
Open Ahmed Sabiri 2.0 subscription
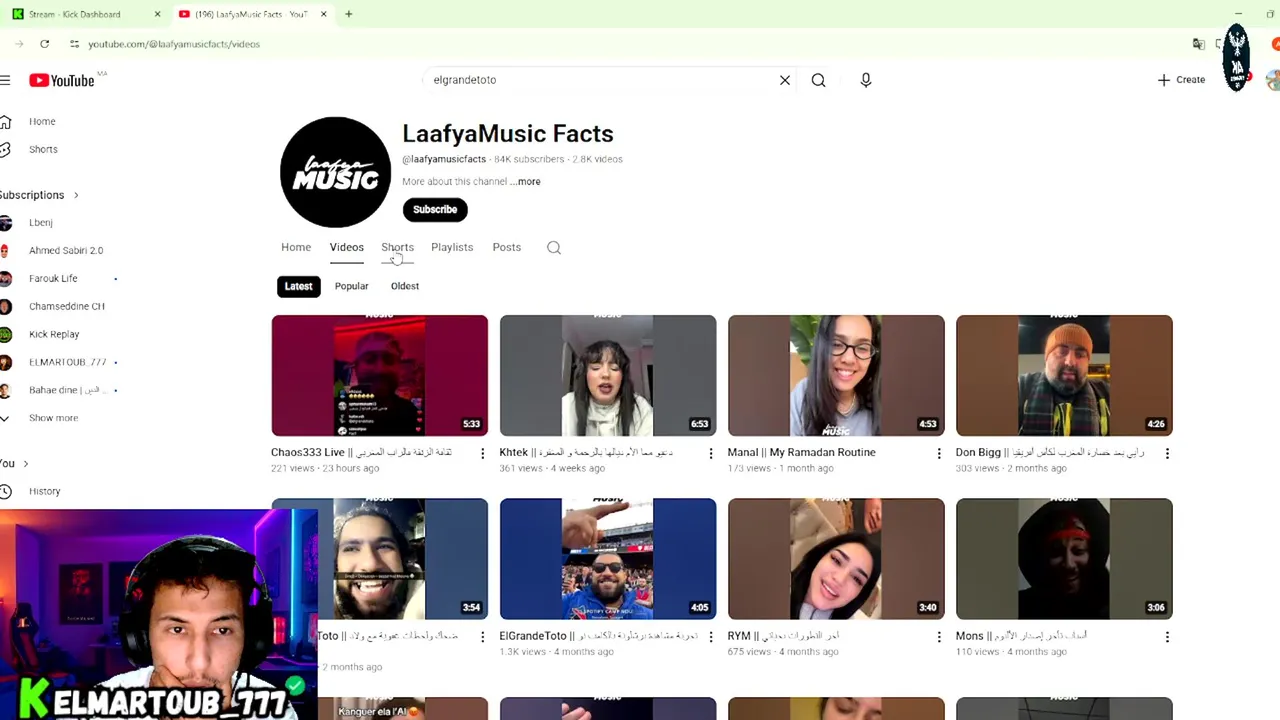click(66, 250)
